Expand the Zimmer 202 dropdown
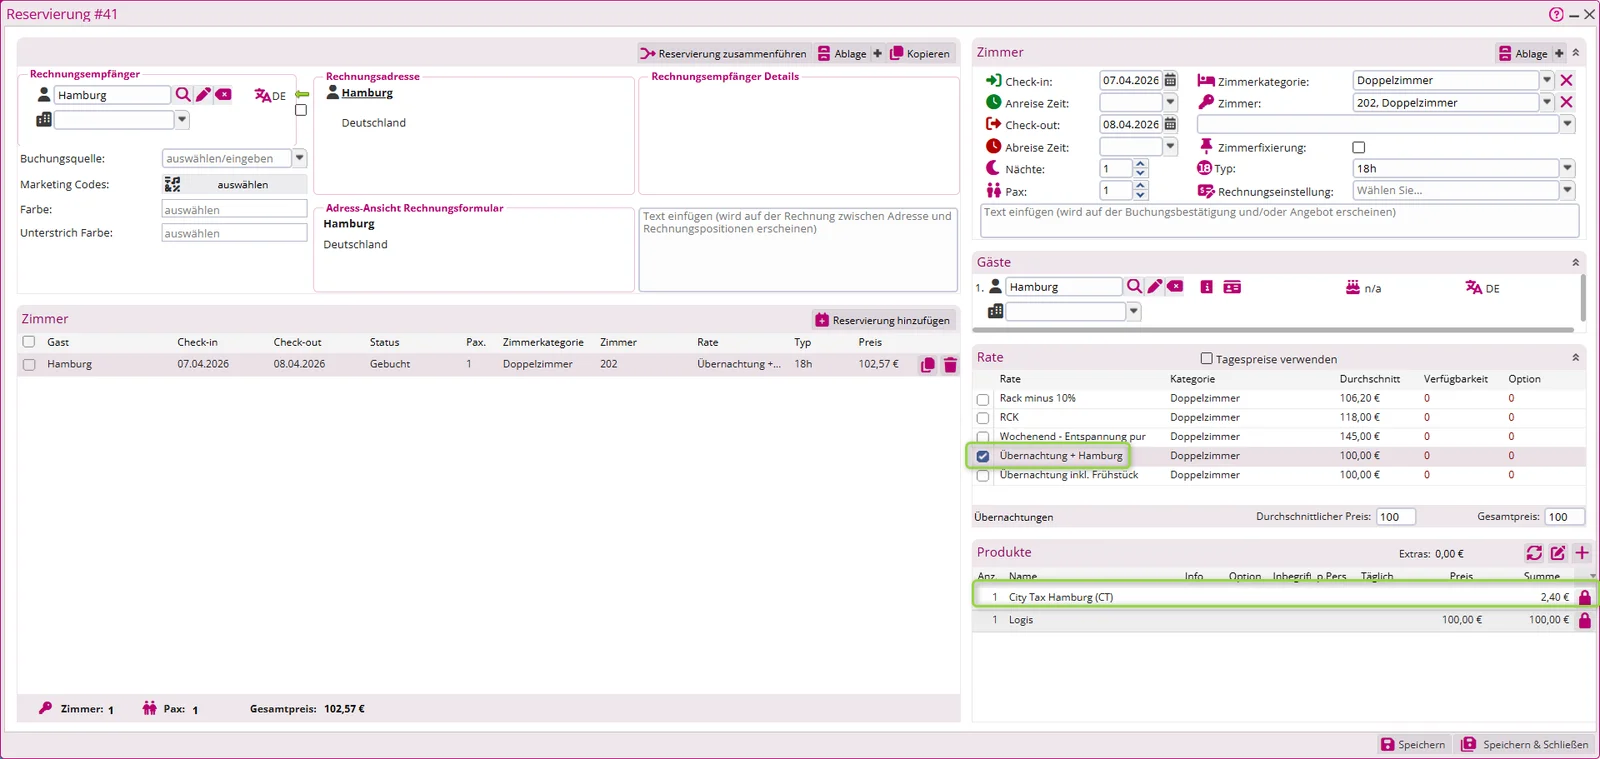 pos(1546,102)
